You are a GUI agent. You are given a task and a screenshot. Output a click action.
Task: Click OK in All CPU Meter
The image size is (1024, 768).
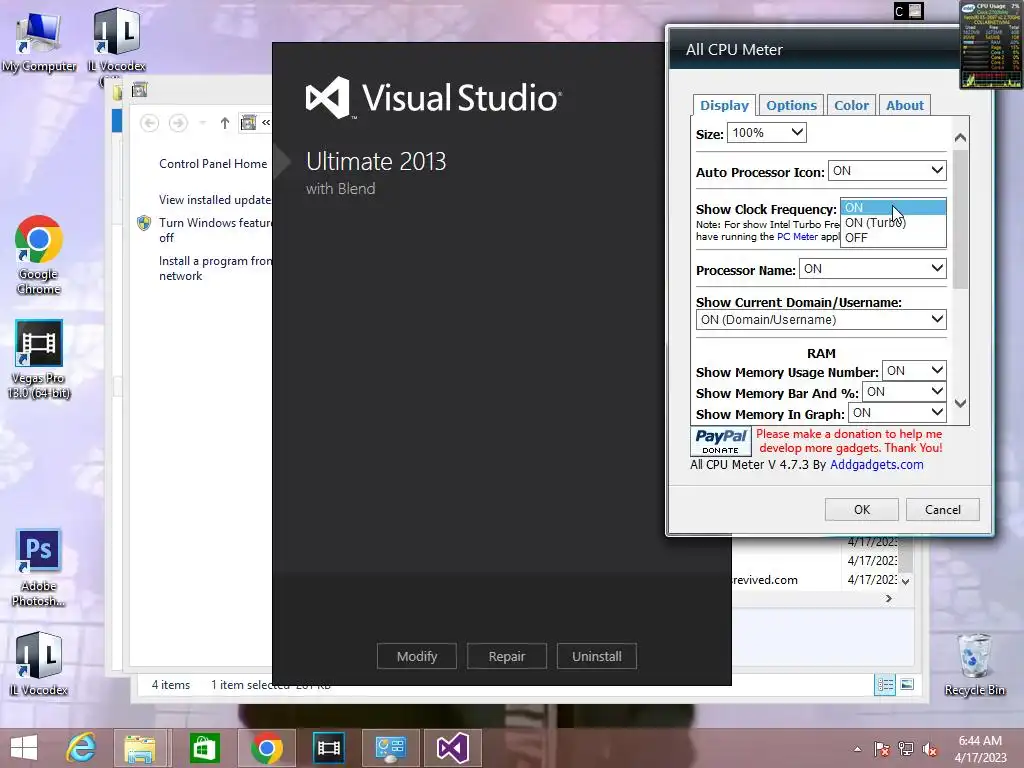(861, 509)
